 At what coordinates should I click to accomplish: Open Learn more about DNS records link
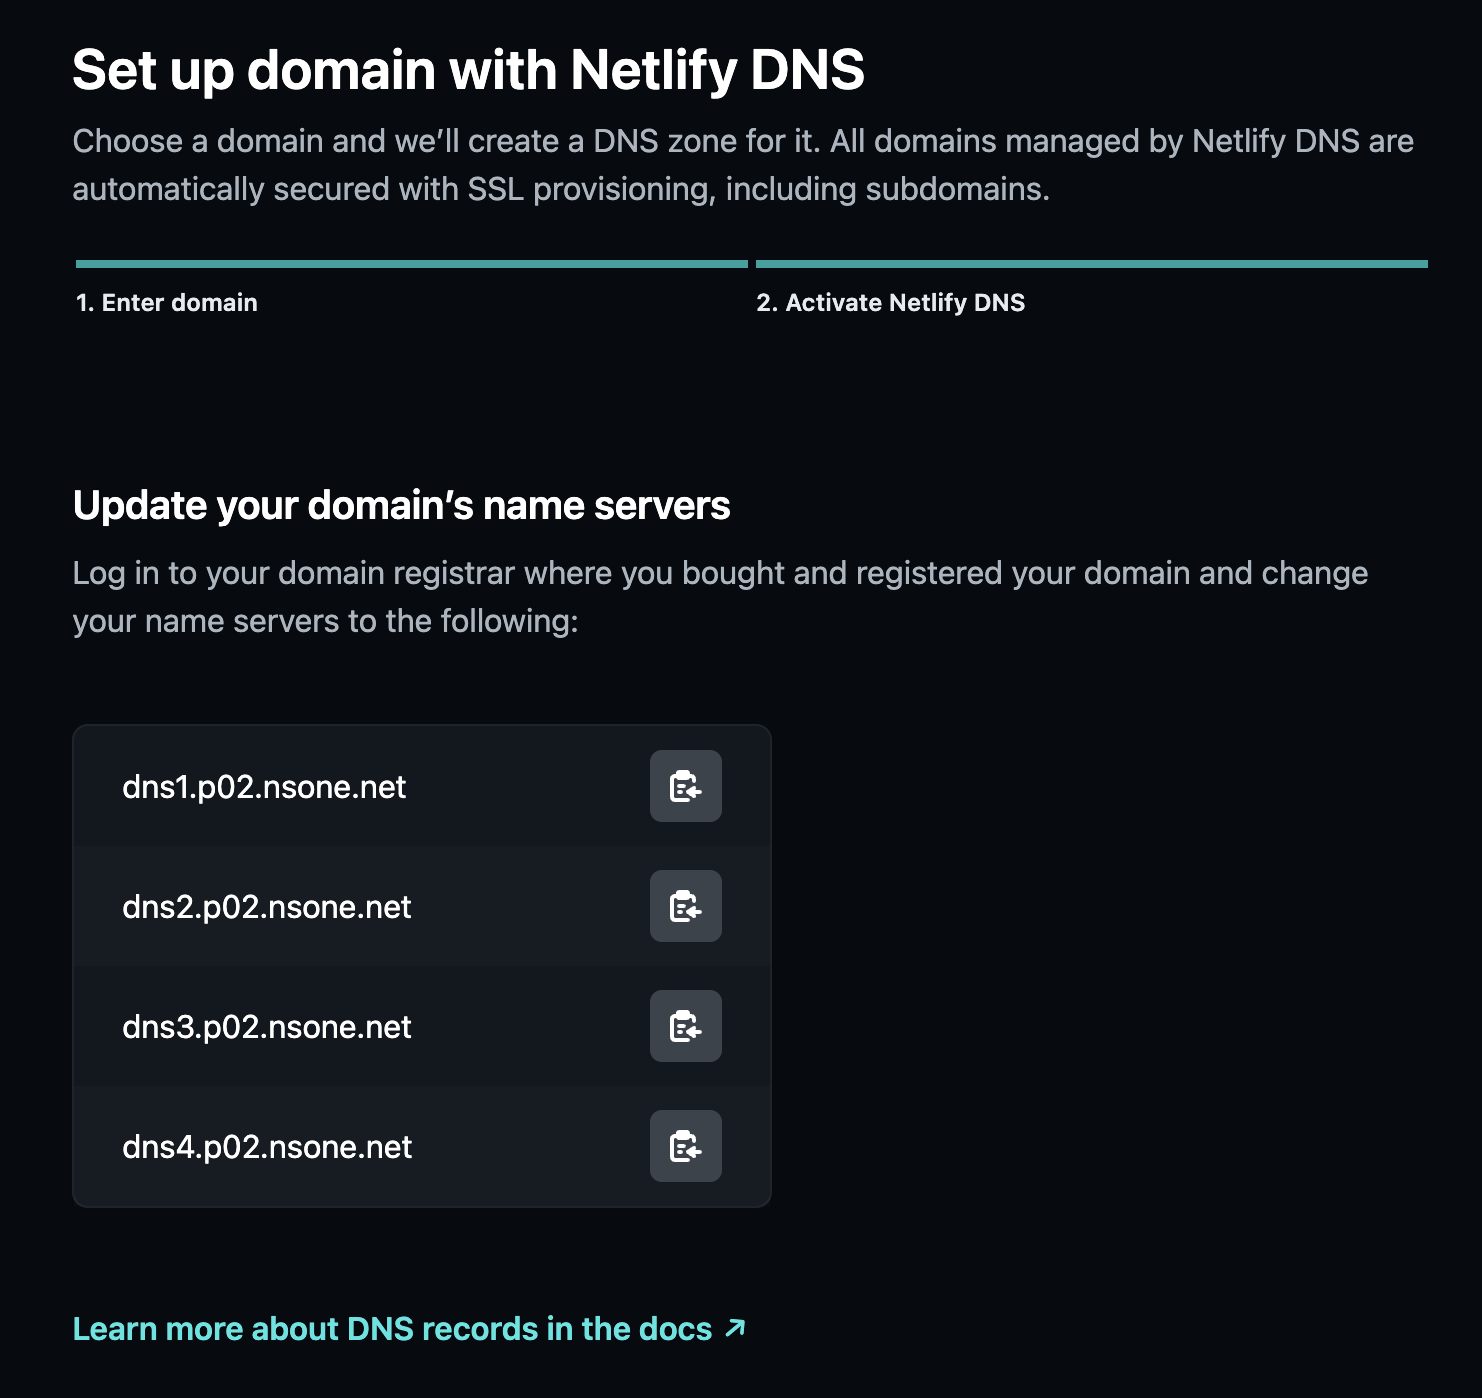[392, 1329]
